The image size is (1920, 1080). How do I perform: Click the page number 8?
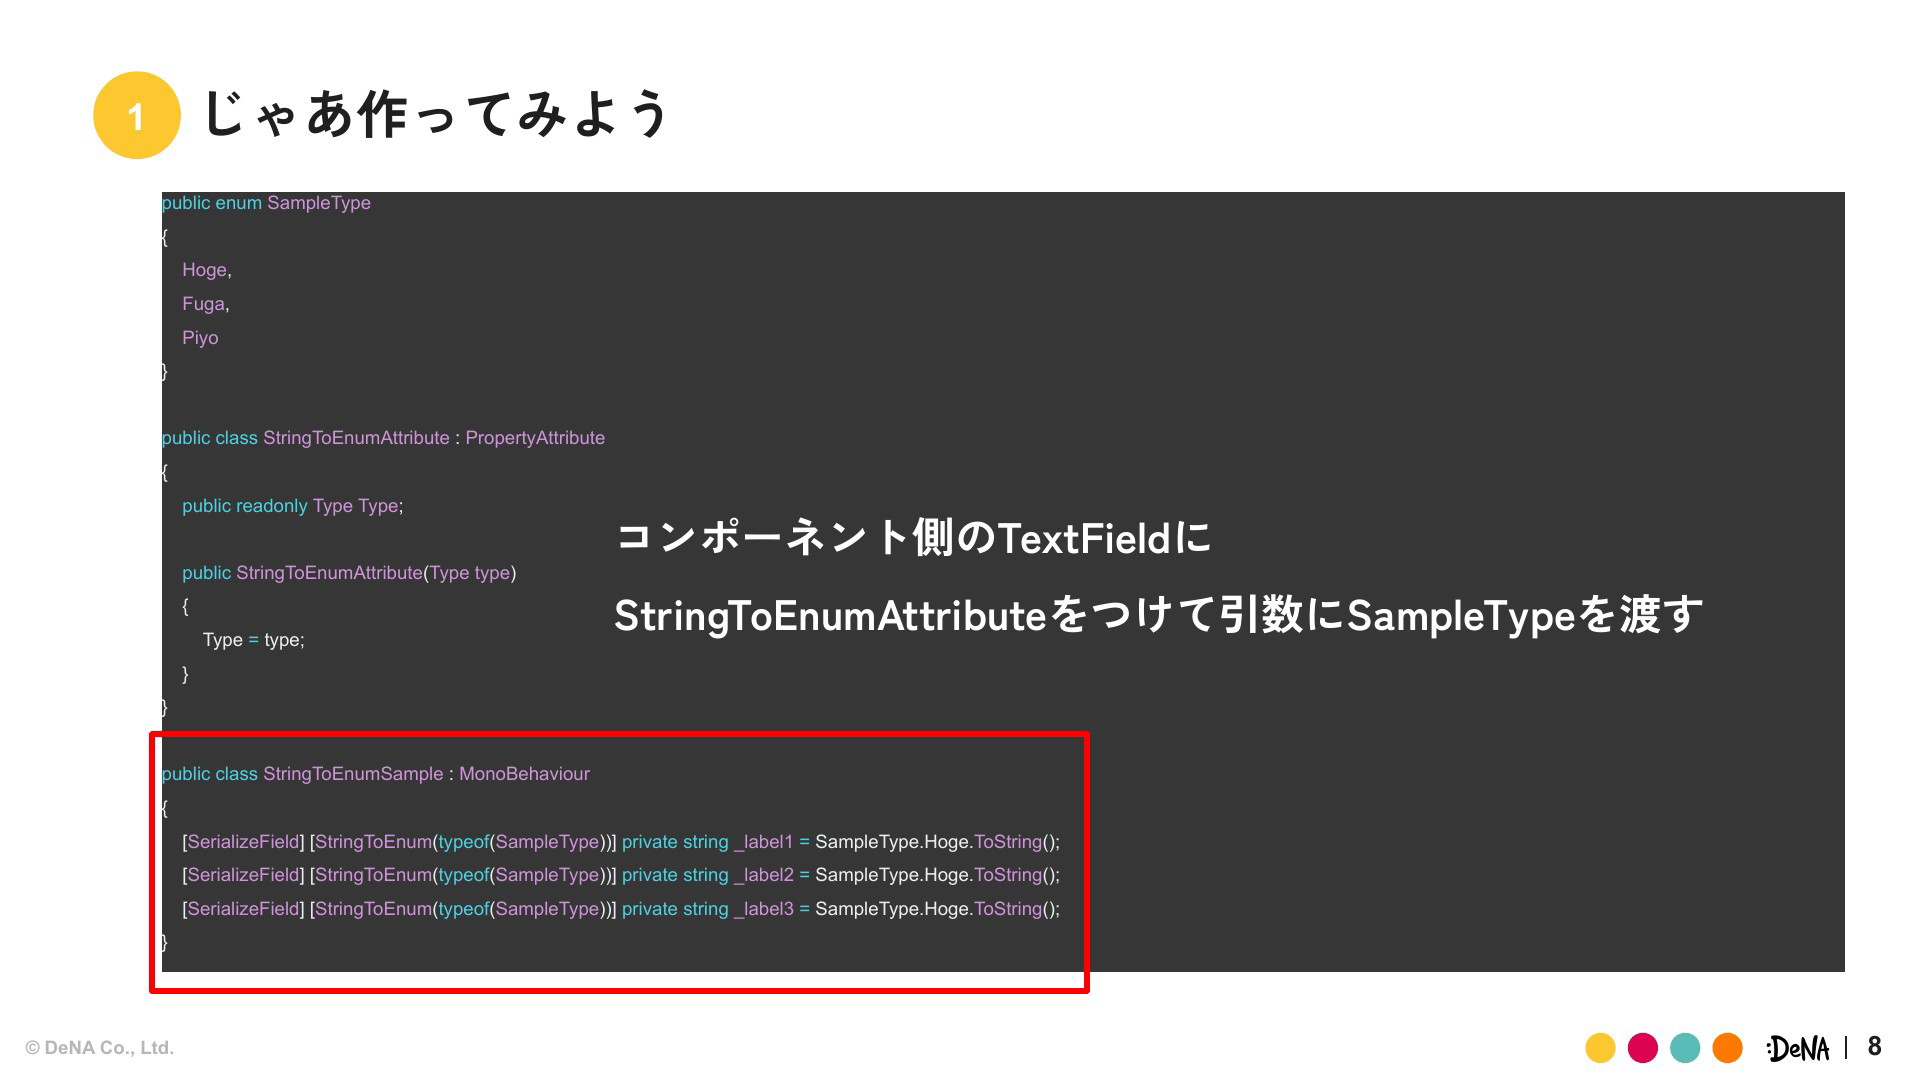point(1874,1047)
